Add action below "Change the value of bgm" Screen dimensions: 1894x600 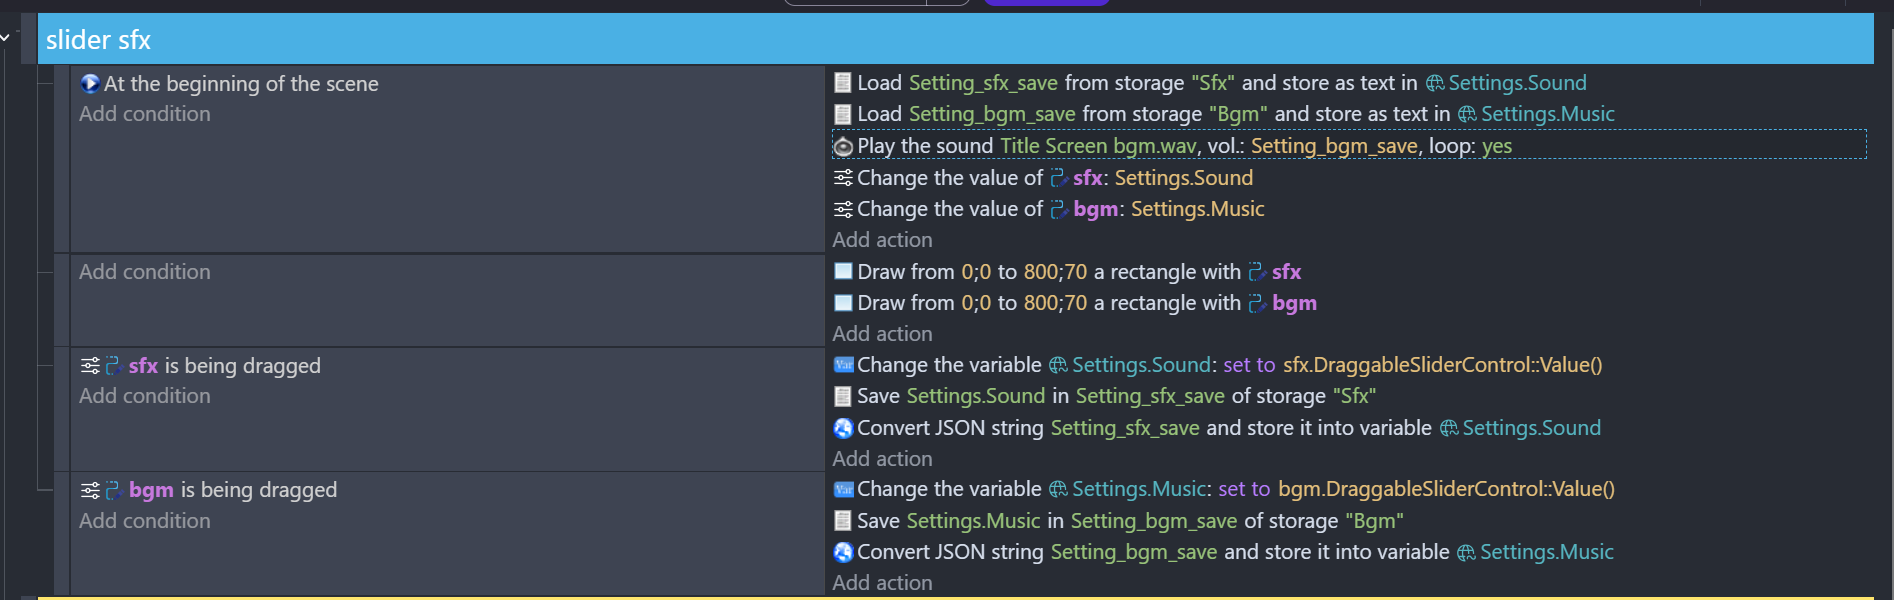(x=882, y=240)
